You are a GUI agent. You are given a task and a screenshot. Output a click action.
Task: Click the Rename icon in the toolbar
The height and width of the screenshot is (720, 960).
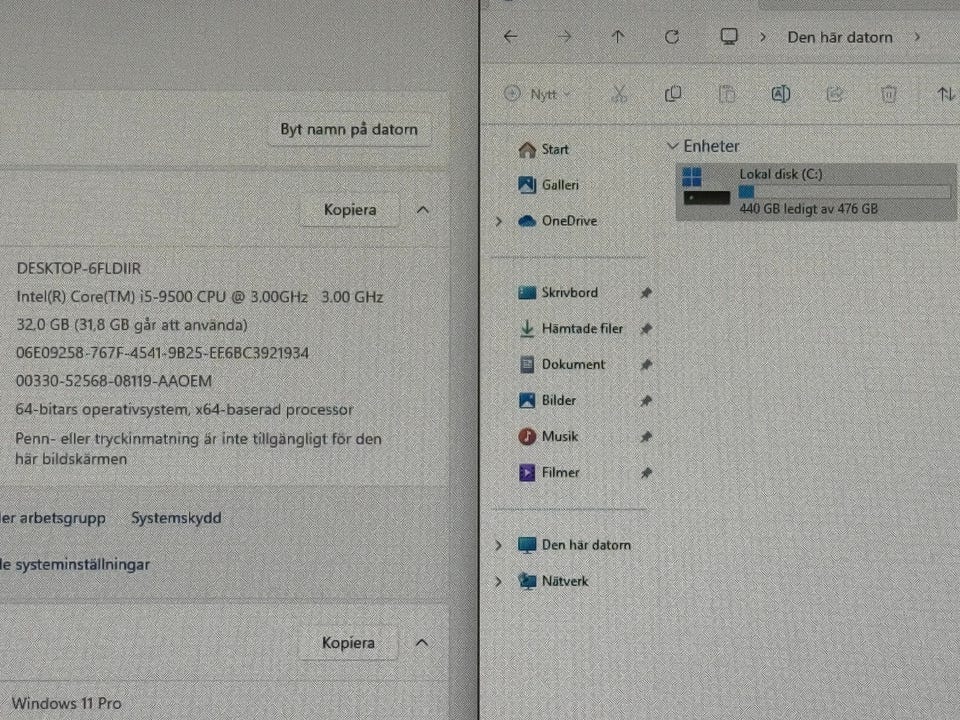(x=781, y=94)
